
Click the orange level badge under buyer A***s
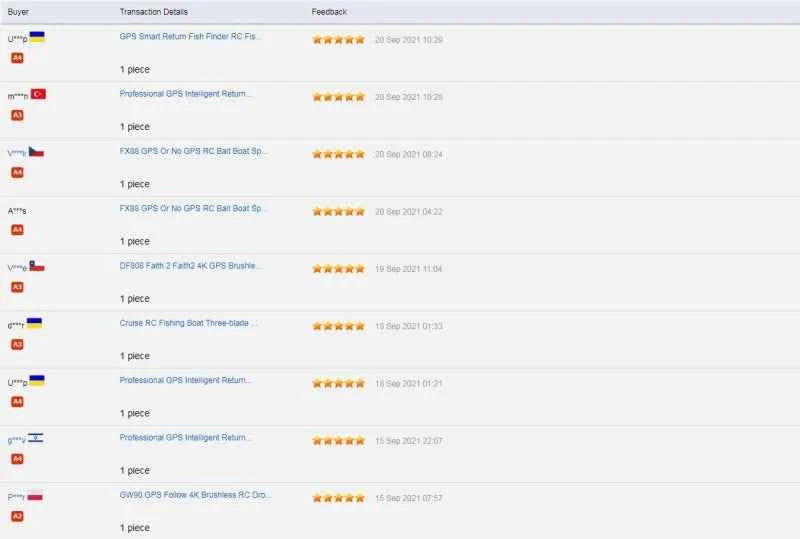pyautogui.click(x=17, y=230)
